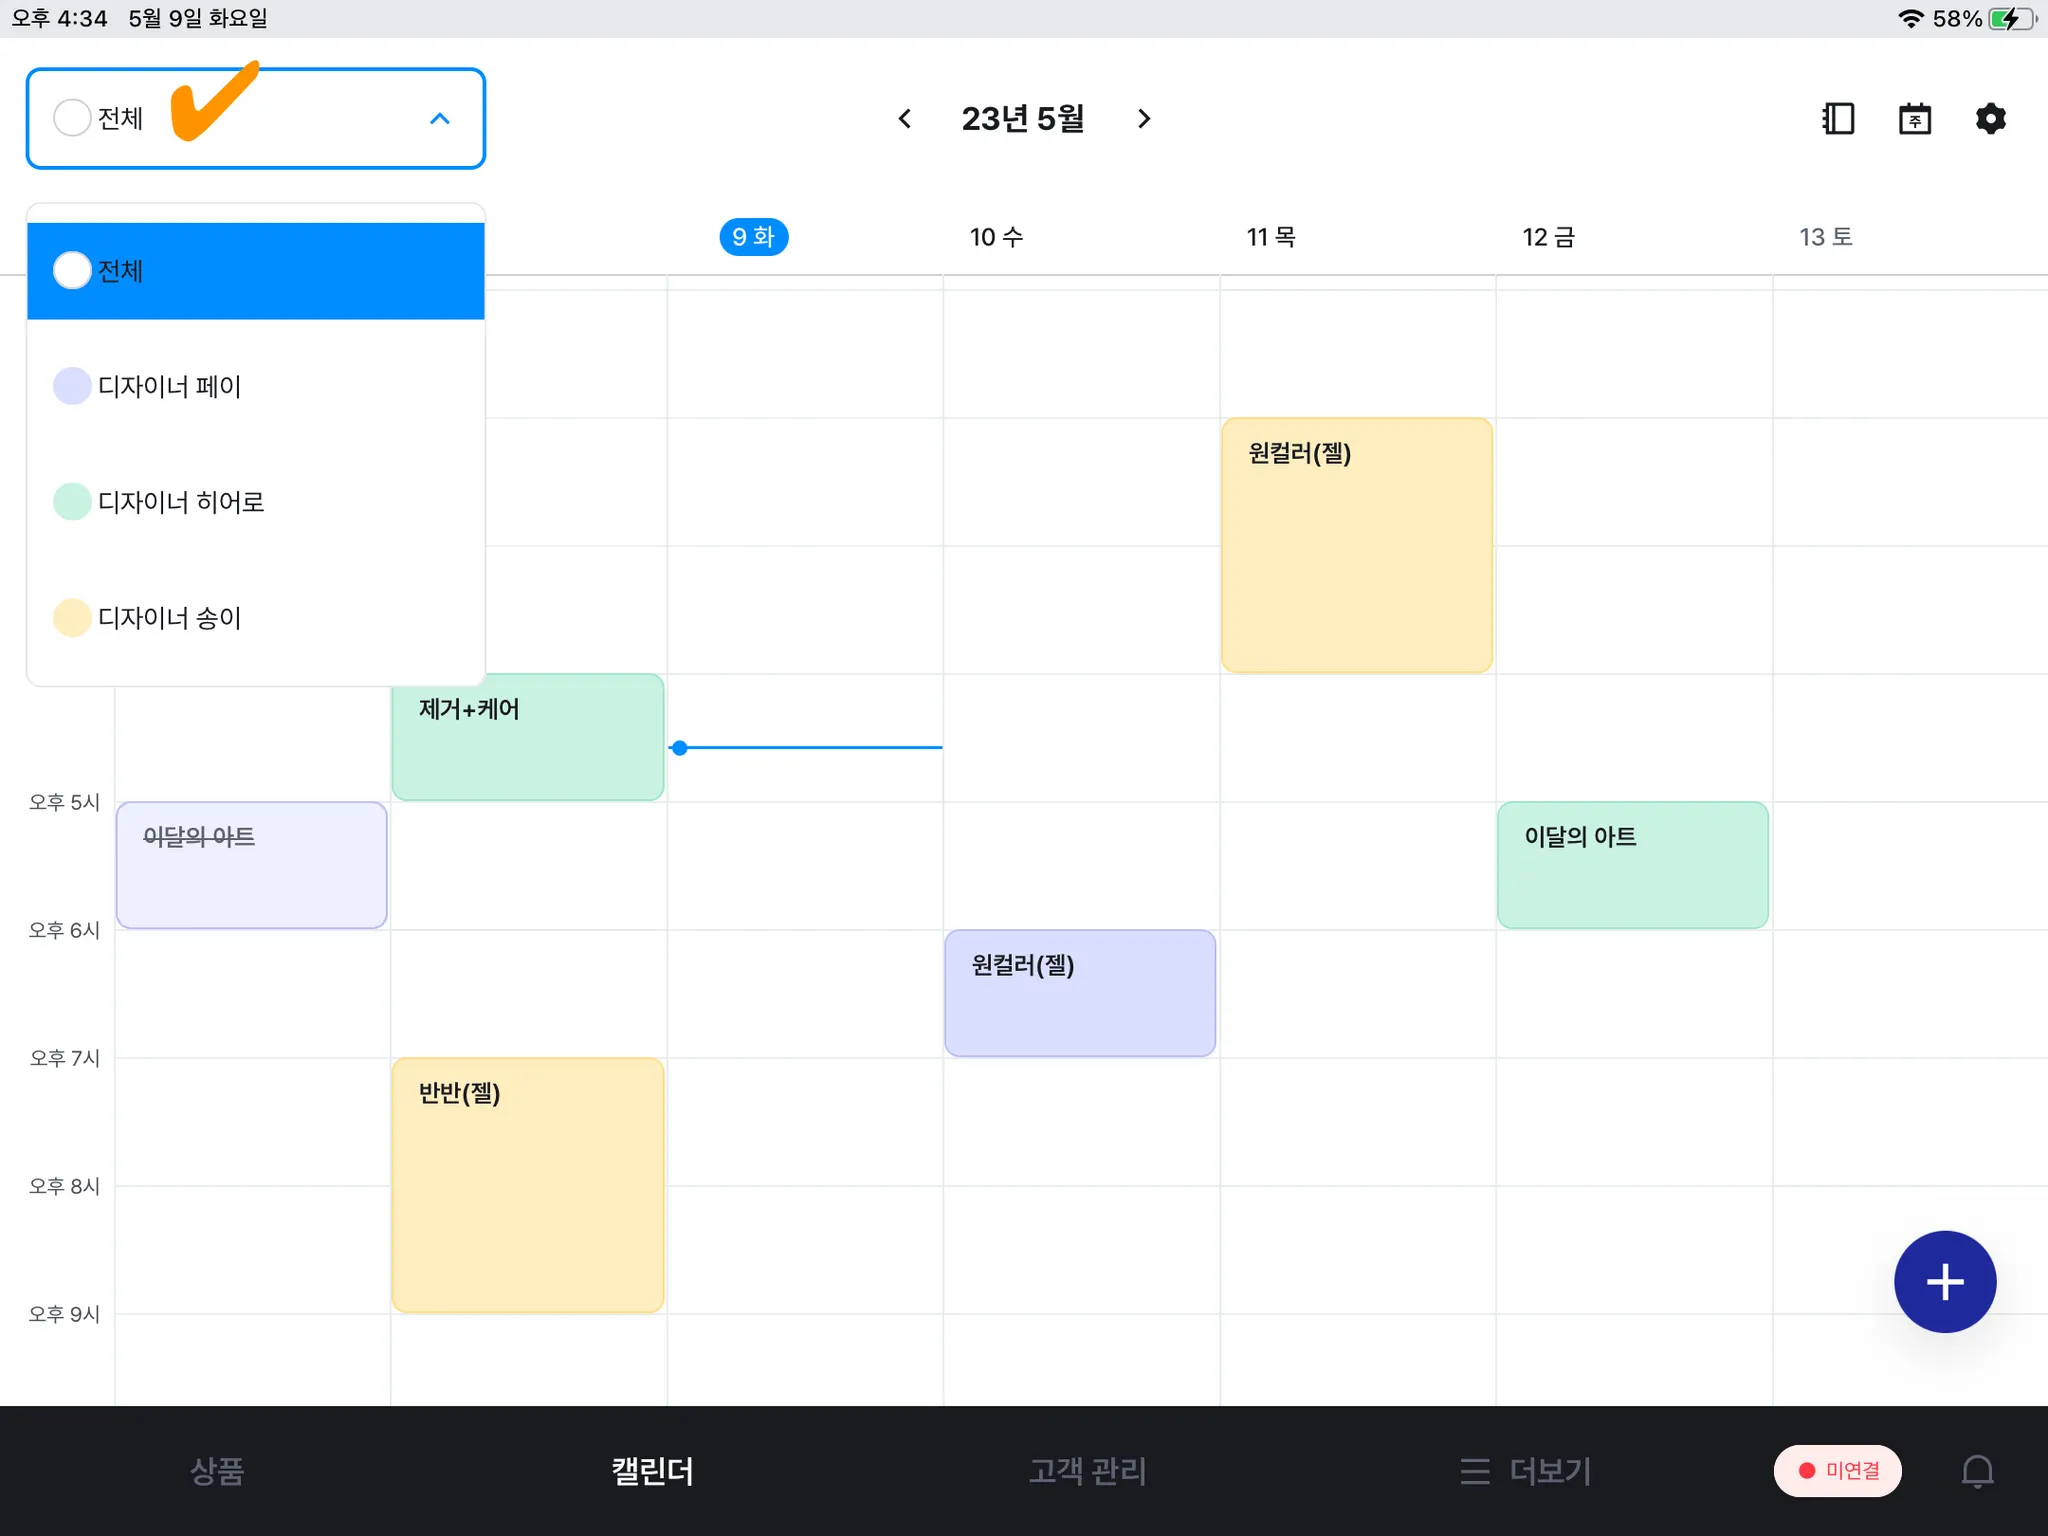Switch to the 상품 tab

pos(217,1471)
